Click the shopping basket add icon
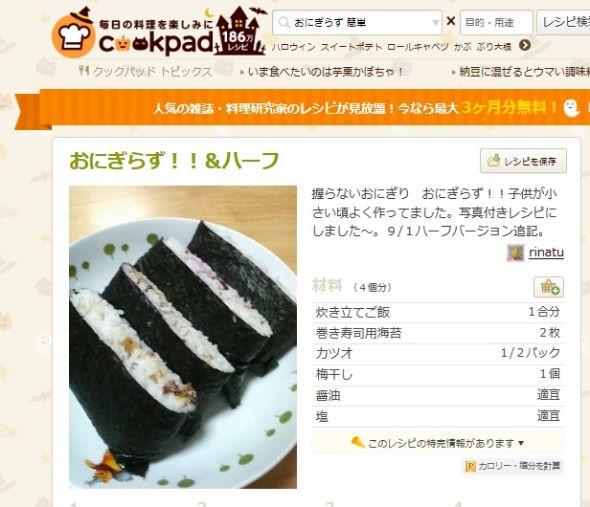Viewport: 590px width, 507px height. 548,287
